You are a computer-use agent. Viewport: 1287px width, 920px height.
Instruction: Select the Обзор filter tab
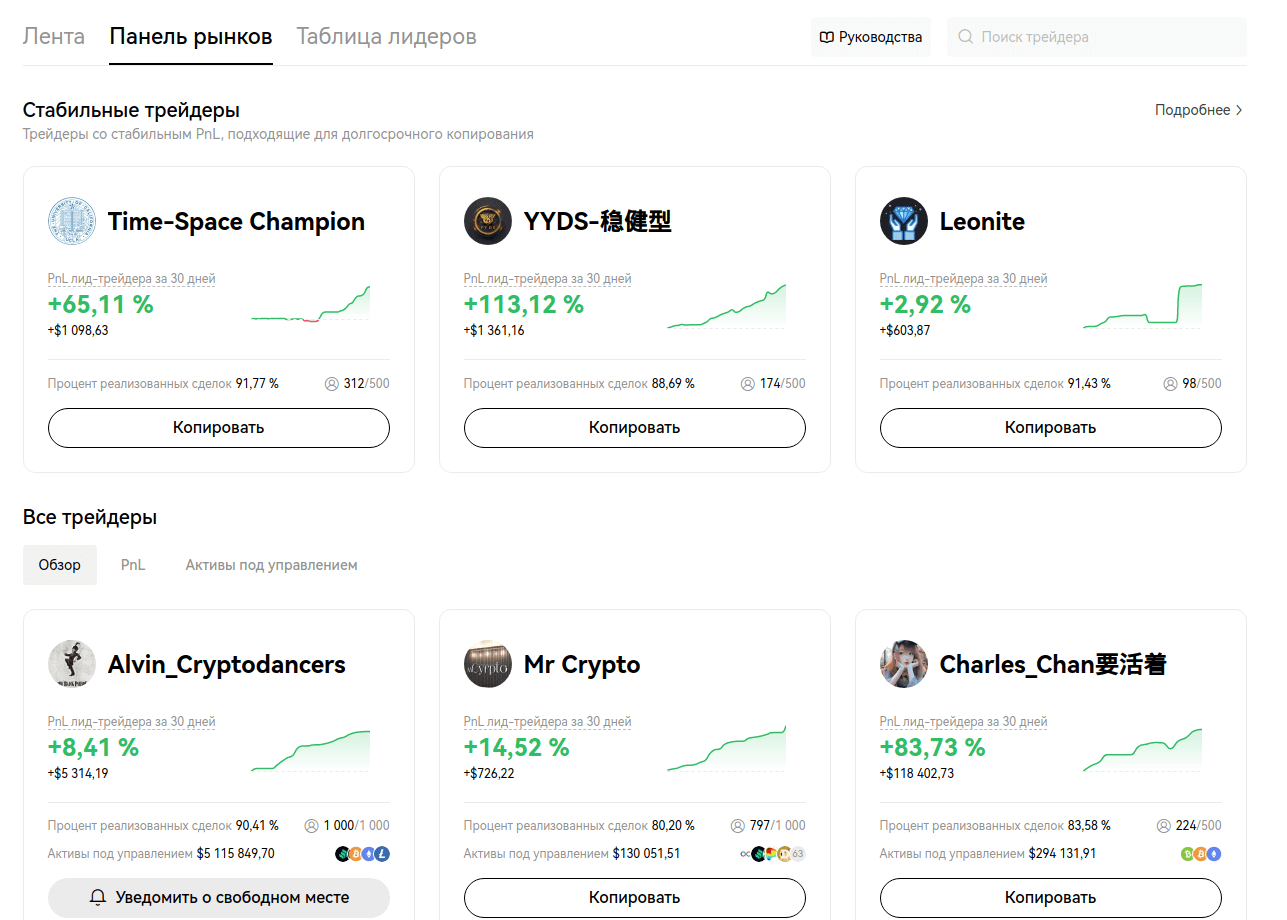click(x=60, y=565)
